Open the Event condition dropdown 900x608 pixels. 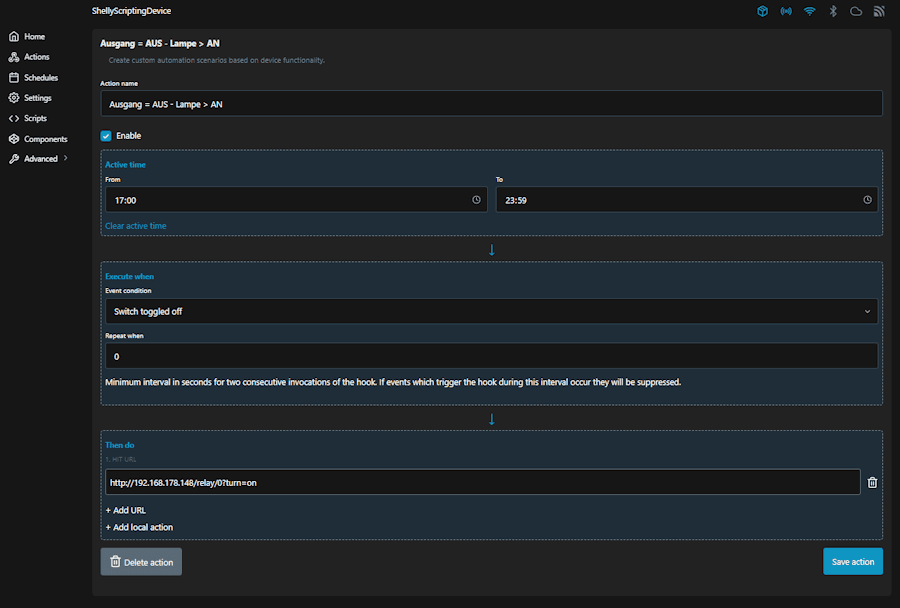[x=491, y=311]
